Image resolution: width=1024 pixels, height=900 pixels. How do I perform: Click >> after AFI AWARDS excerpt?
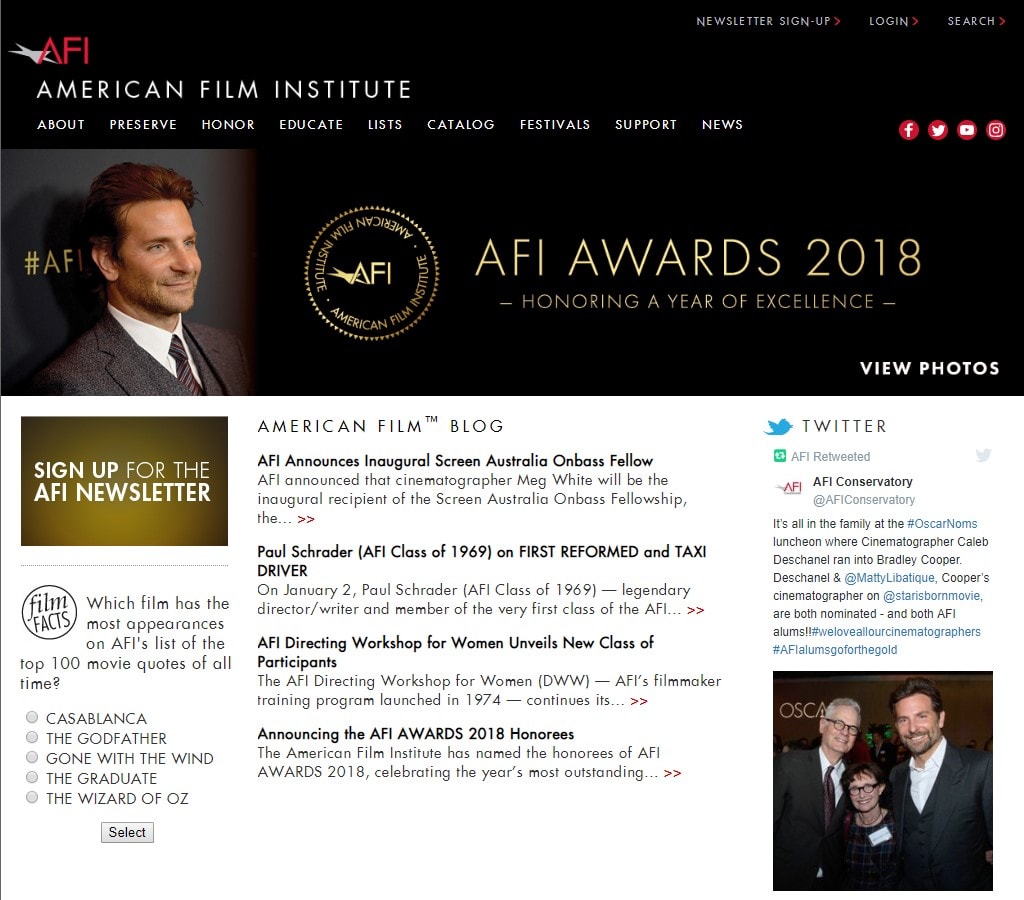click(x=672, y=773)
